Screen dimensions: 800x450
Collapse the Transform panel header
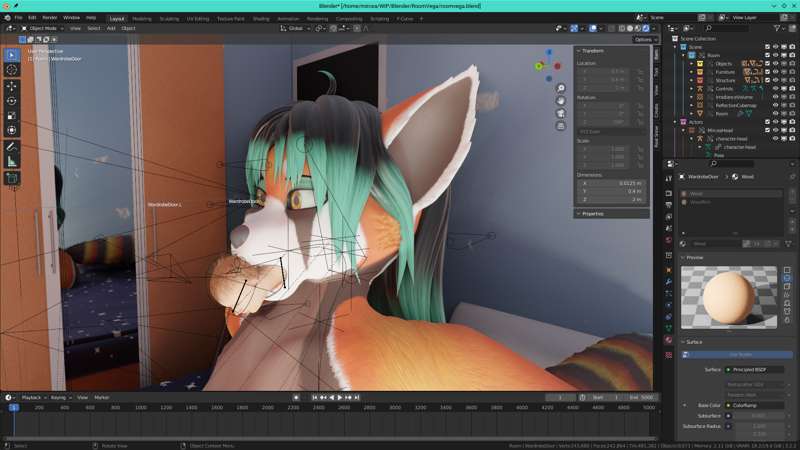point(592,50)
